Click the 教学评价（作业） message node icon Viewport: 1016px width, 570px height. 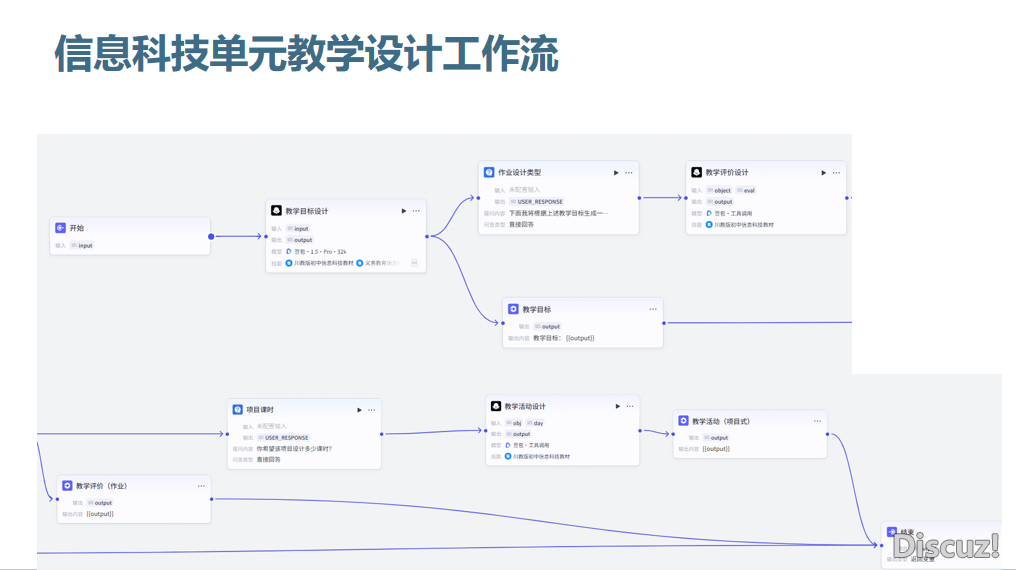(67, 486)
